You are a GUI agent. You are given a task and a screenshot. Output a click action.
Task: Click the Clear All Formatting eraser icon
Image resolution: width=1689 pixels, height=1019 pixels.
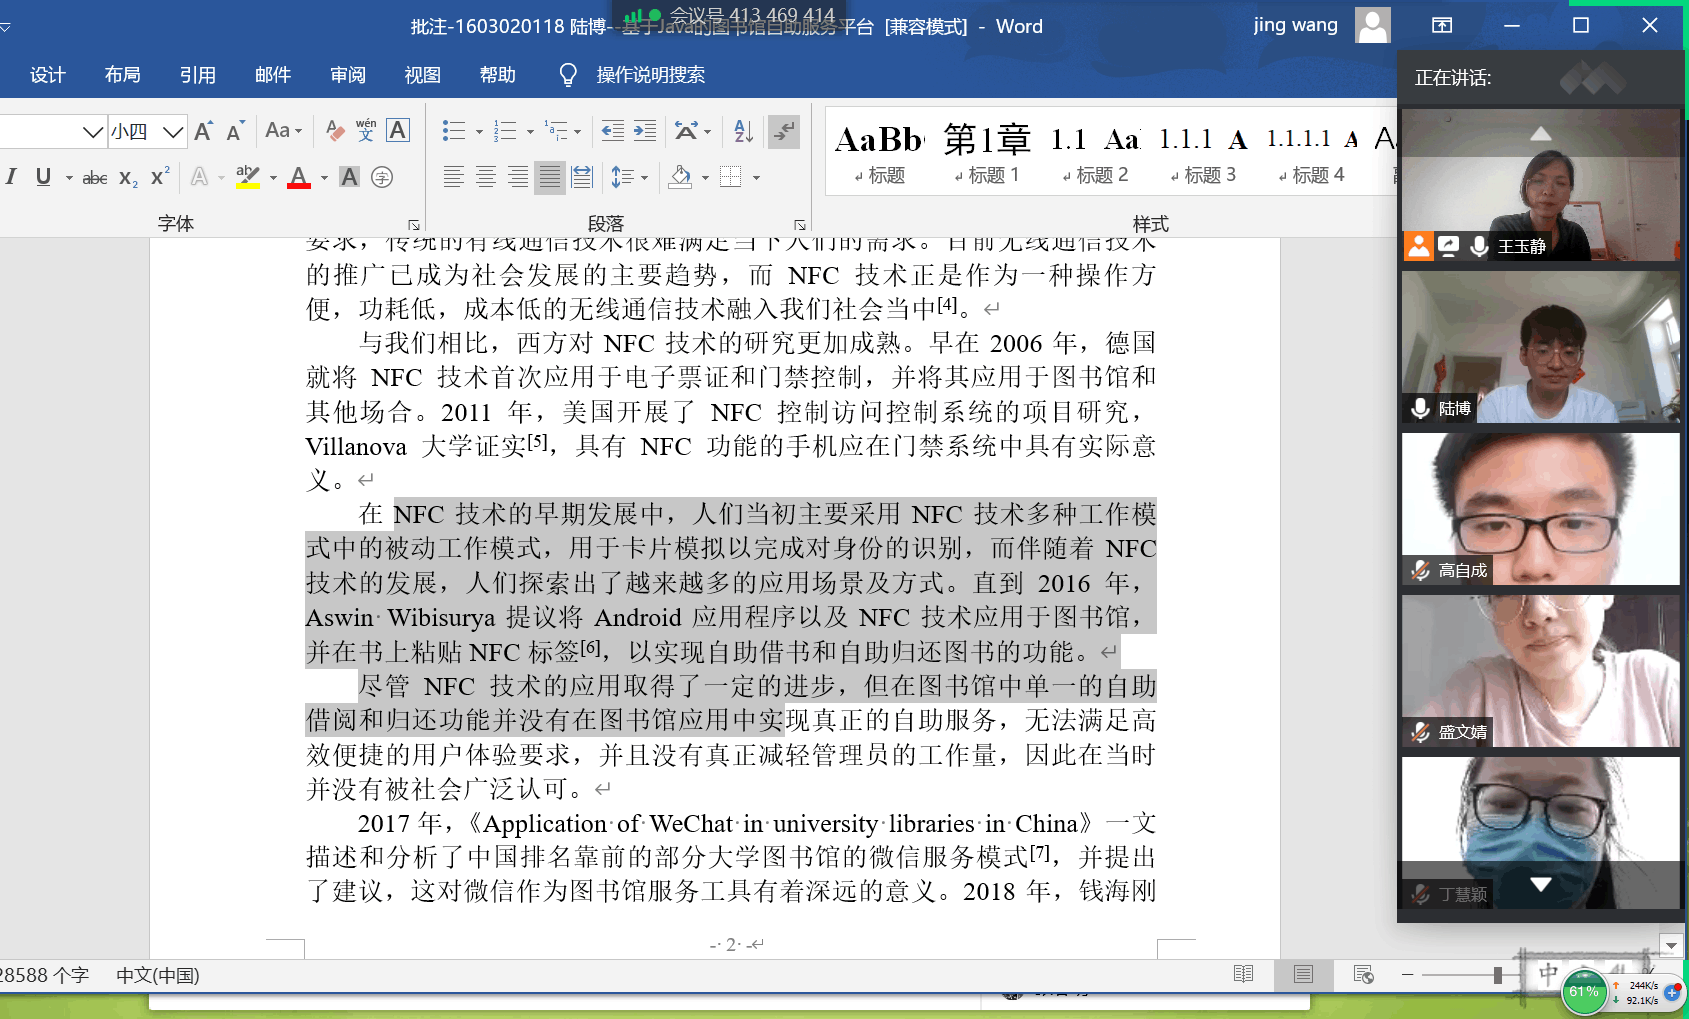335,131
